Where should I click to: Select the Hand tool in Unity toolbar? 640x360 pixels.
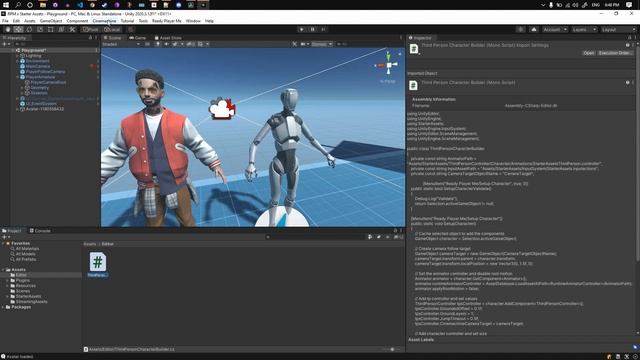8,29
